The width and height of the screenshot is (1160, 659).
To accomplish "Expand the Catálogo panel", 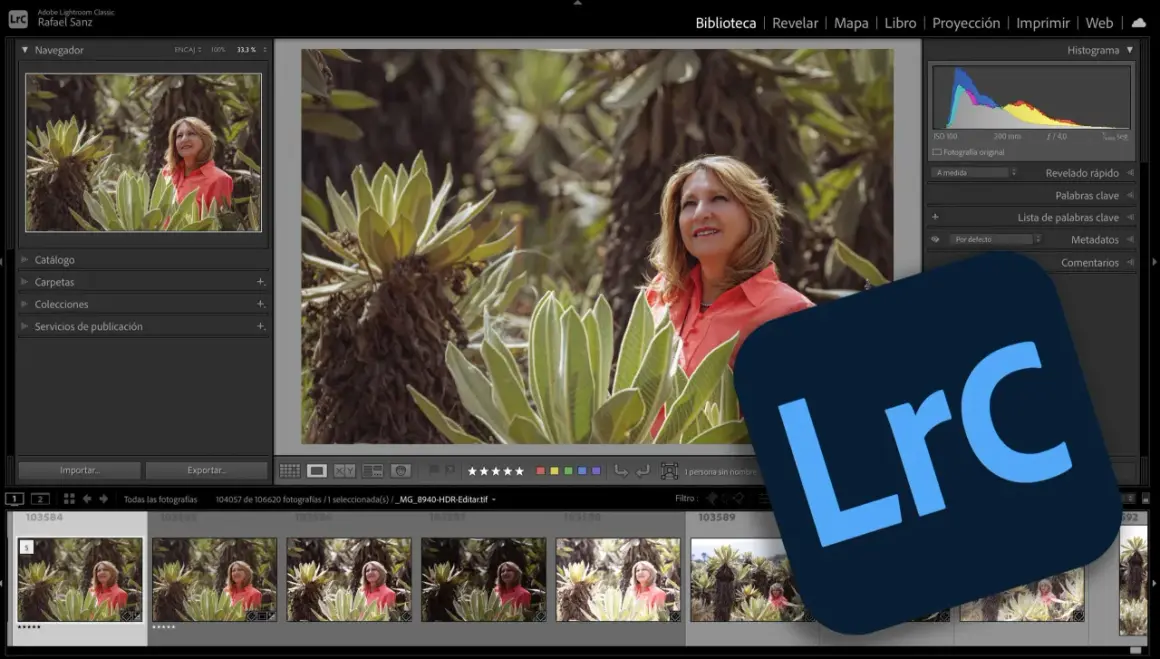I will point(24,260).
